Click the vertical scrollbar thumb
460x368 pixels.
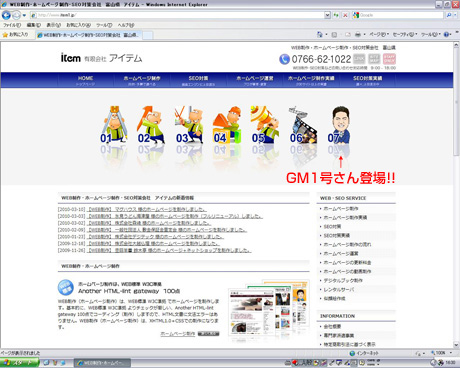[x=456, y=102]
